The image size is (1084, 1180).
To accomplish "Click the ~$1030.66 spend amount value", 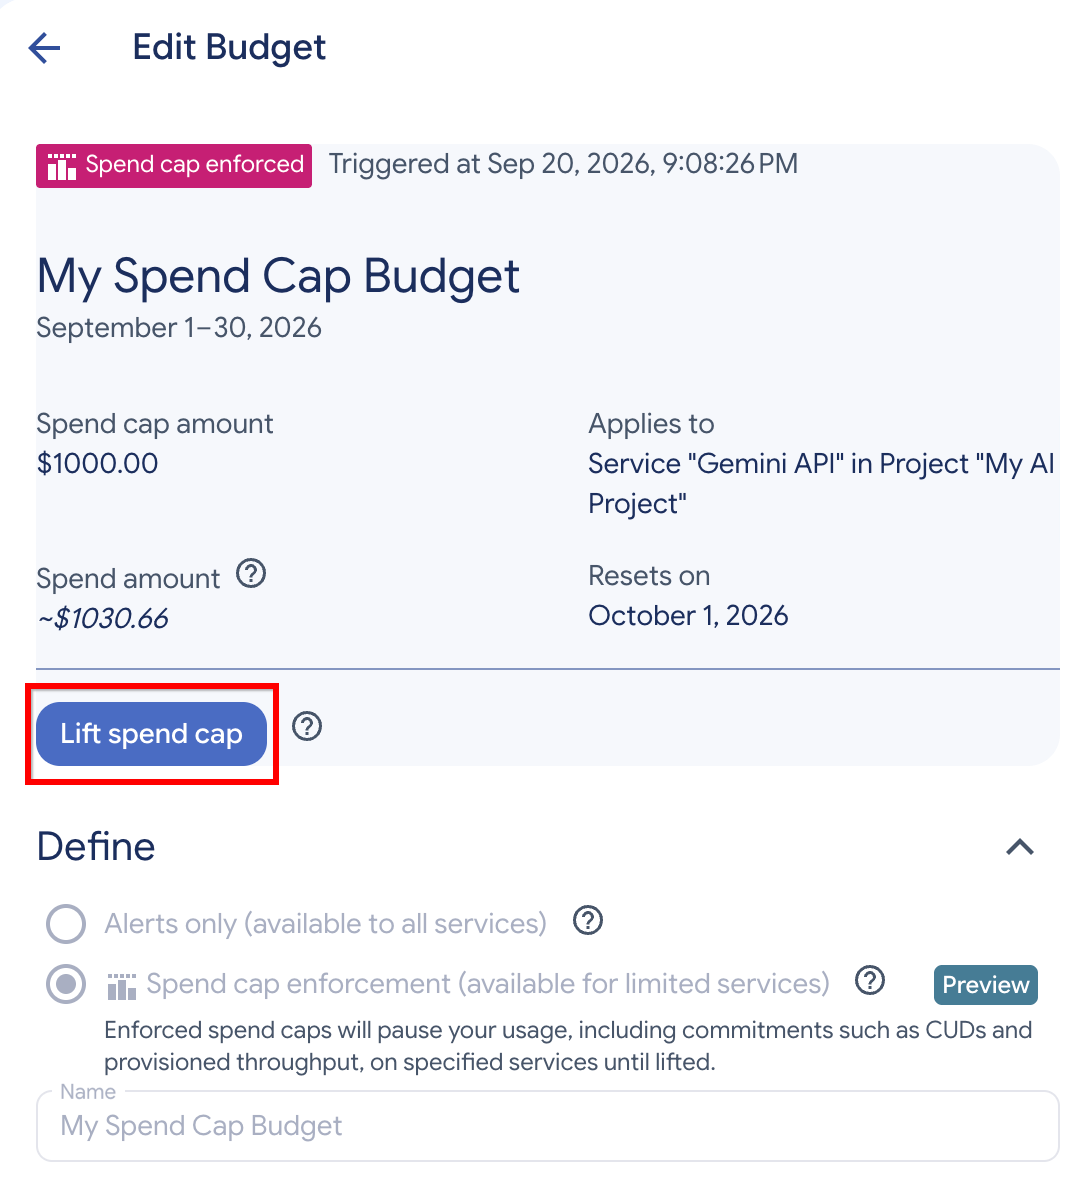I will click(x=102, y=619).
